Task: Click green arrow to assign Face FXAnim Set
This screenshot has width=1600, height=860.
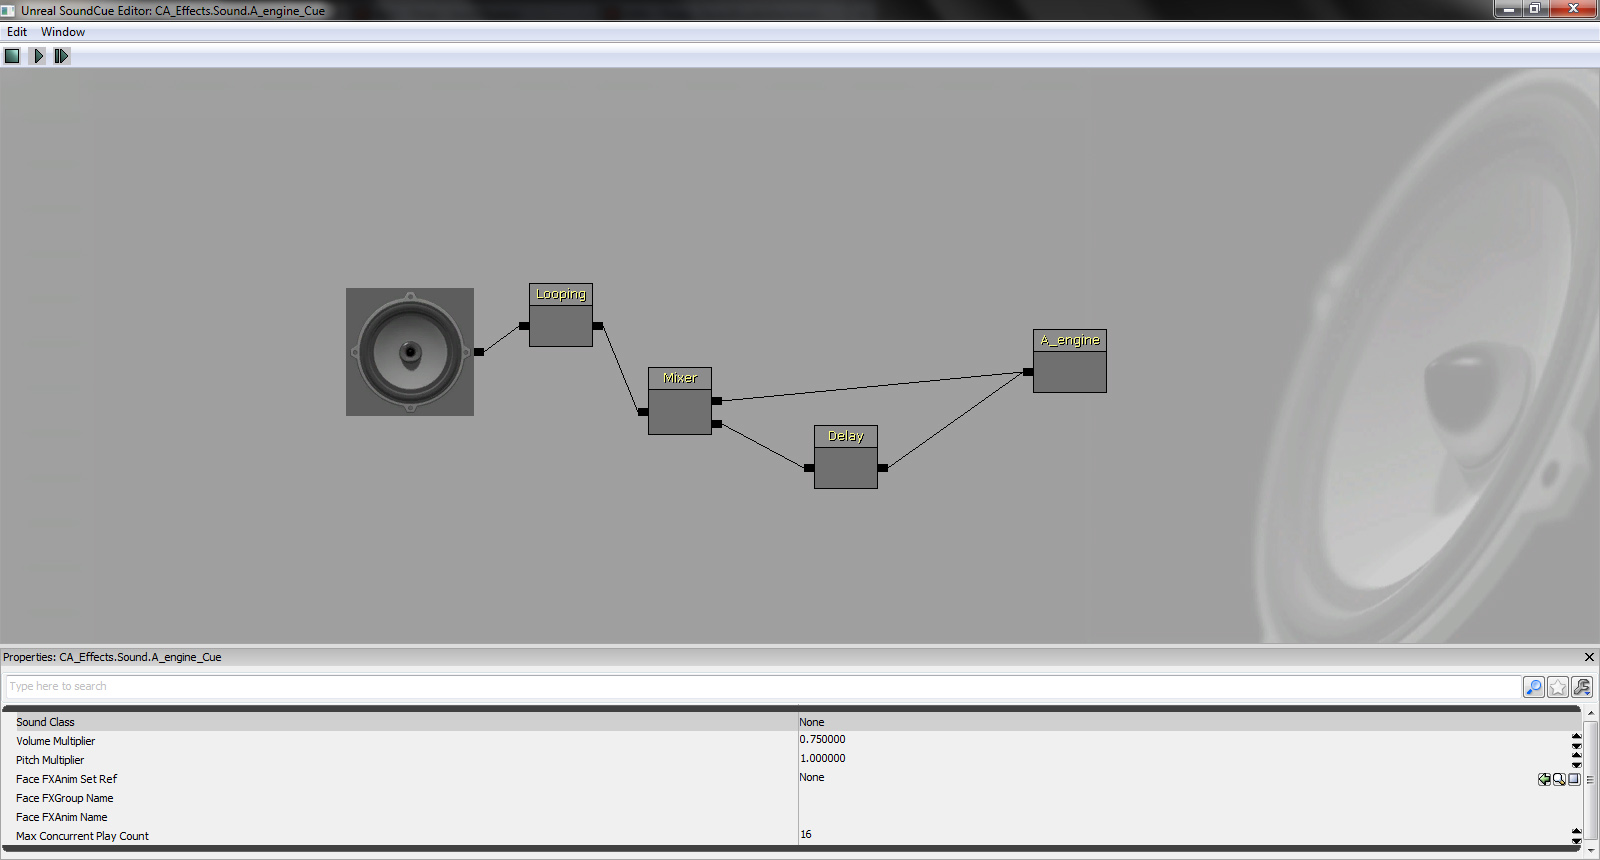Action: [x=1544, y=779]
